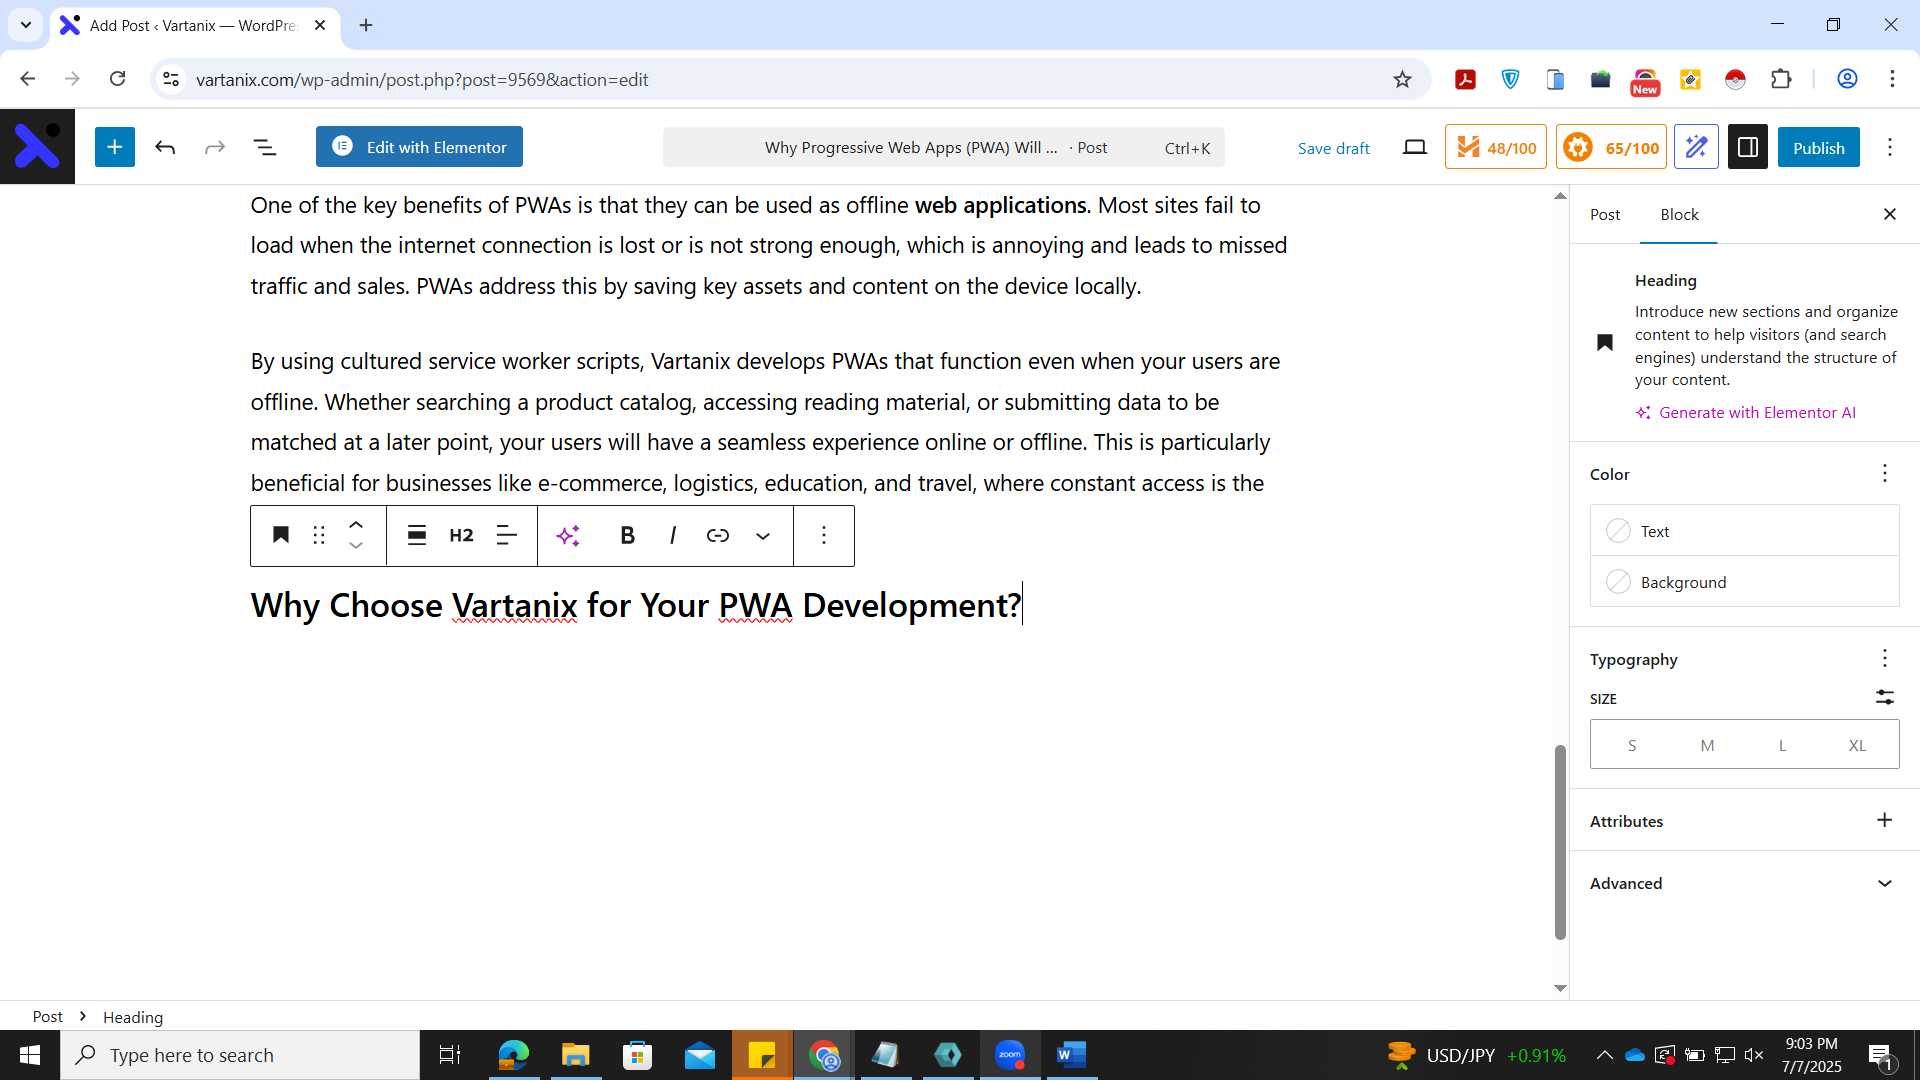Open the 65/100 score panel
The width and height of the screenshot is (1920, 1080).
[1611, 147]
